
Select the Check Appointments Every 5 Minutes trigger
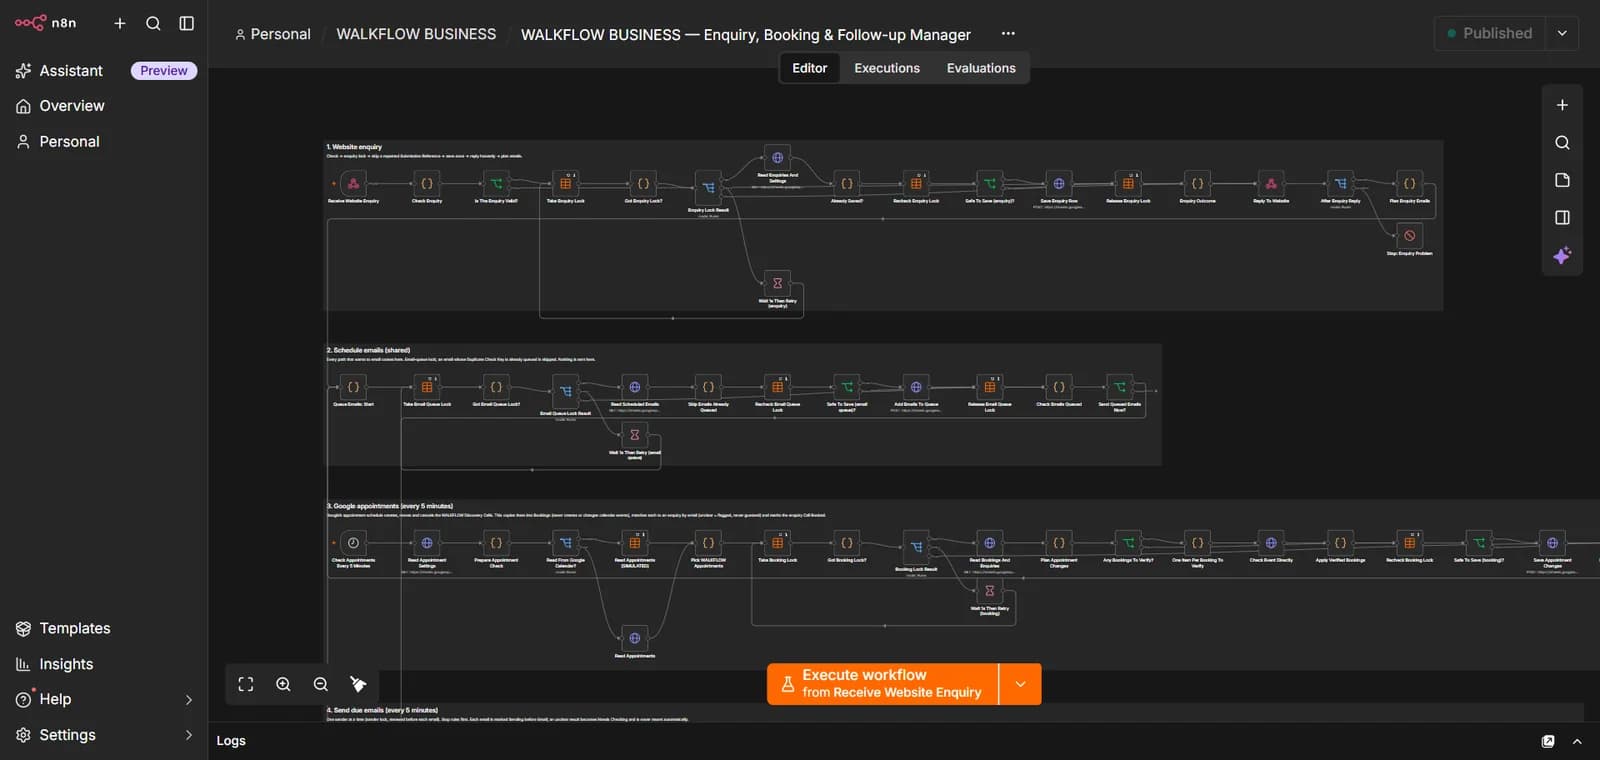point(353,543)
